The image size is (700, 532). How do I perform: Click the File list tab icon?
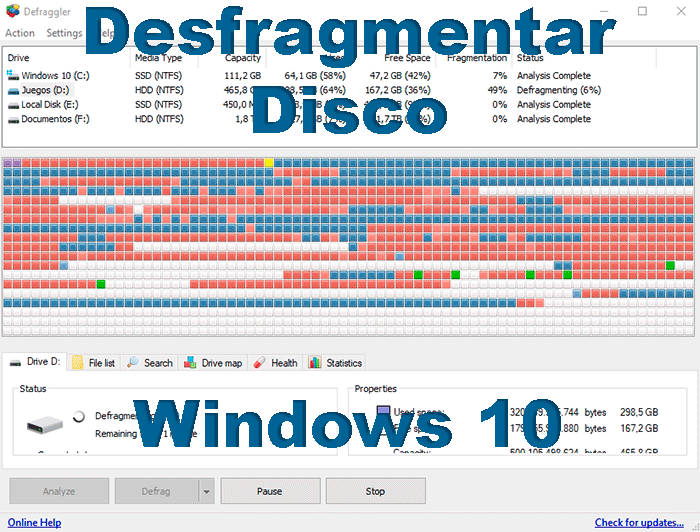click(x=77, y=363)
